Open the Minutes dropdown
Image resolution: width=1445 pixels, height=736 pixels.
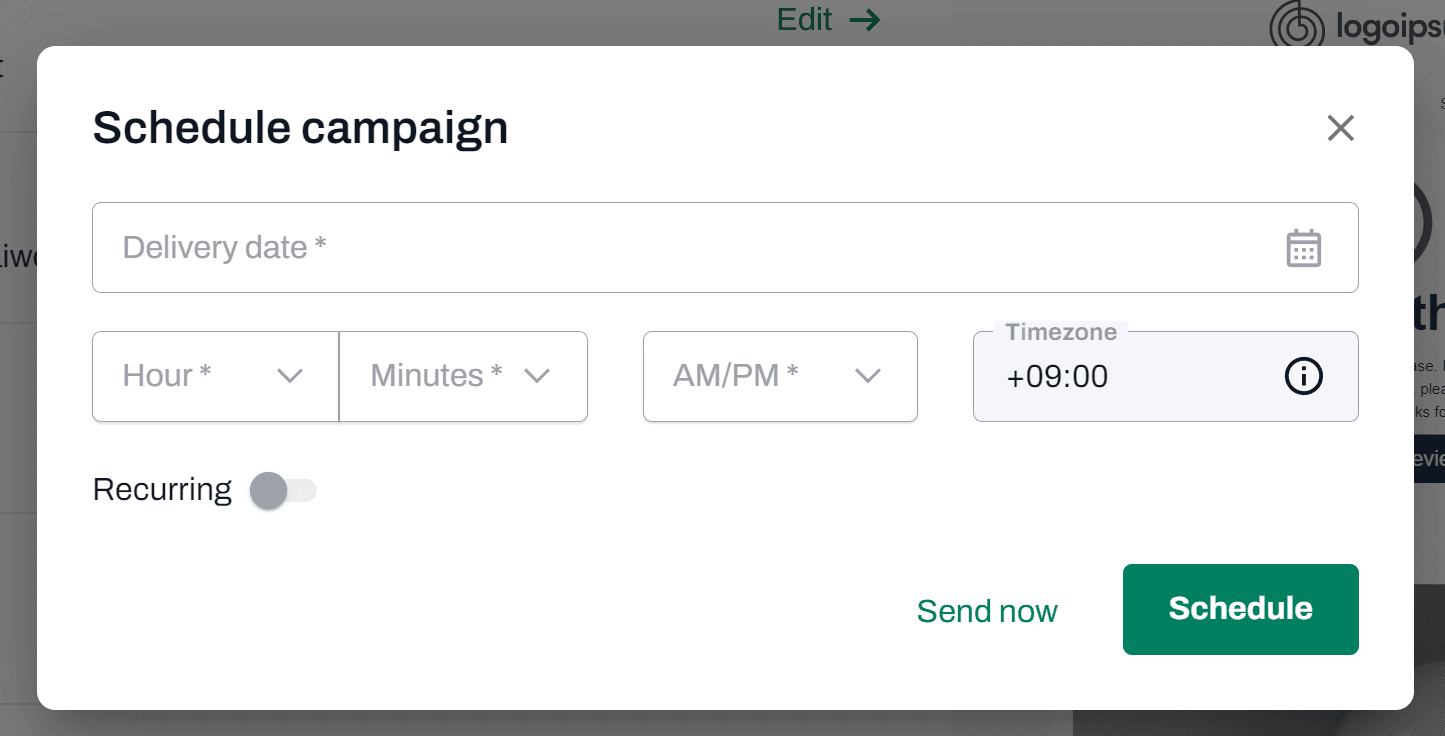[450, 376]
